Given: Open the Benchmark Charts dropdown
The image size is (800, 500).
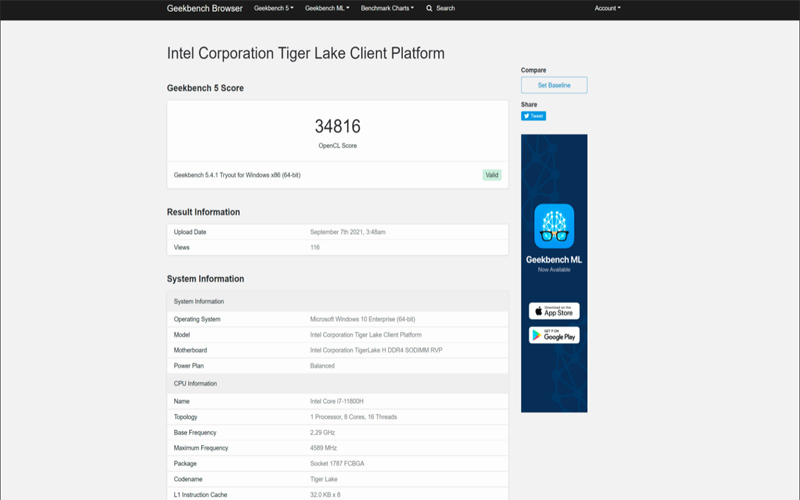Looking at the screenshot, I should 387,8.
